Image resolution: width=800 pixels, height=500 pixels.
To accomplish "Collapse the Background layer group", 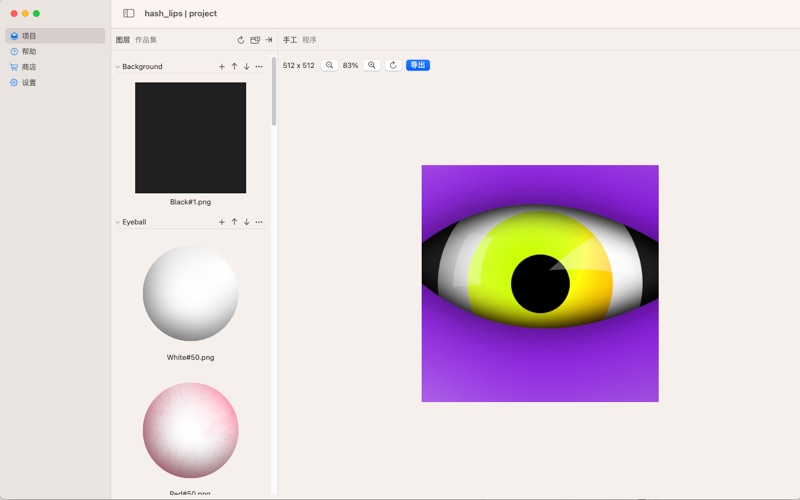I will coord(117,67).
